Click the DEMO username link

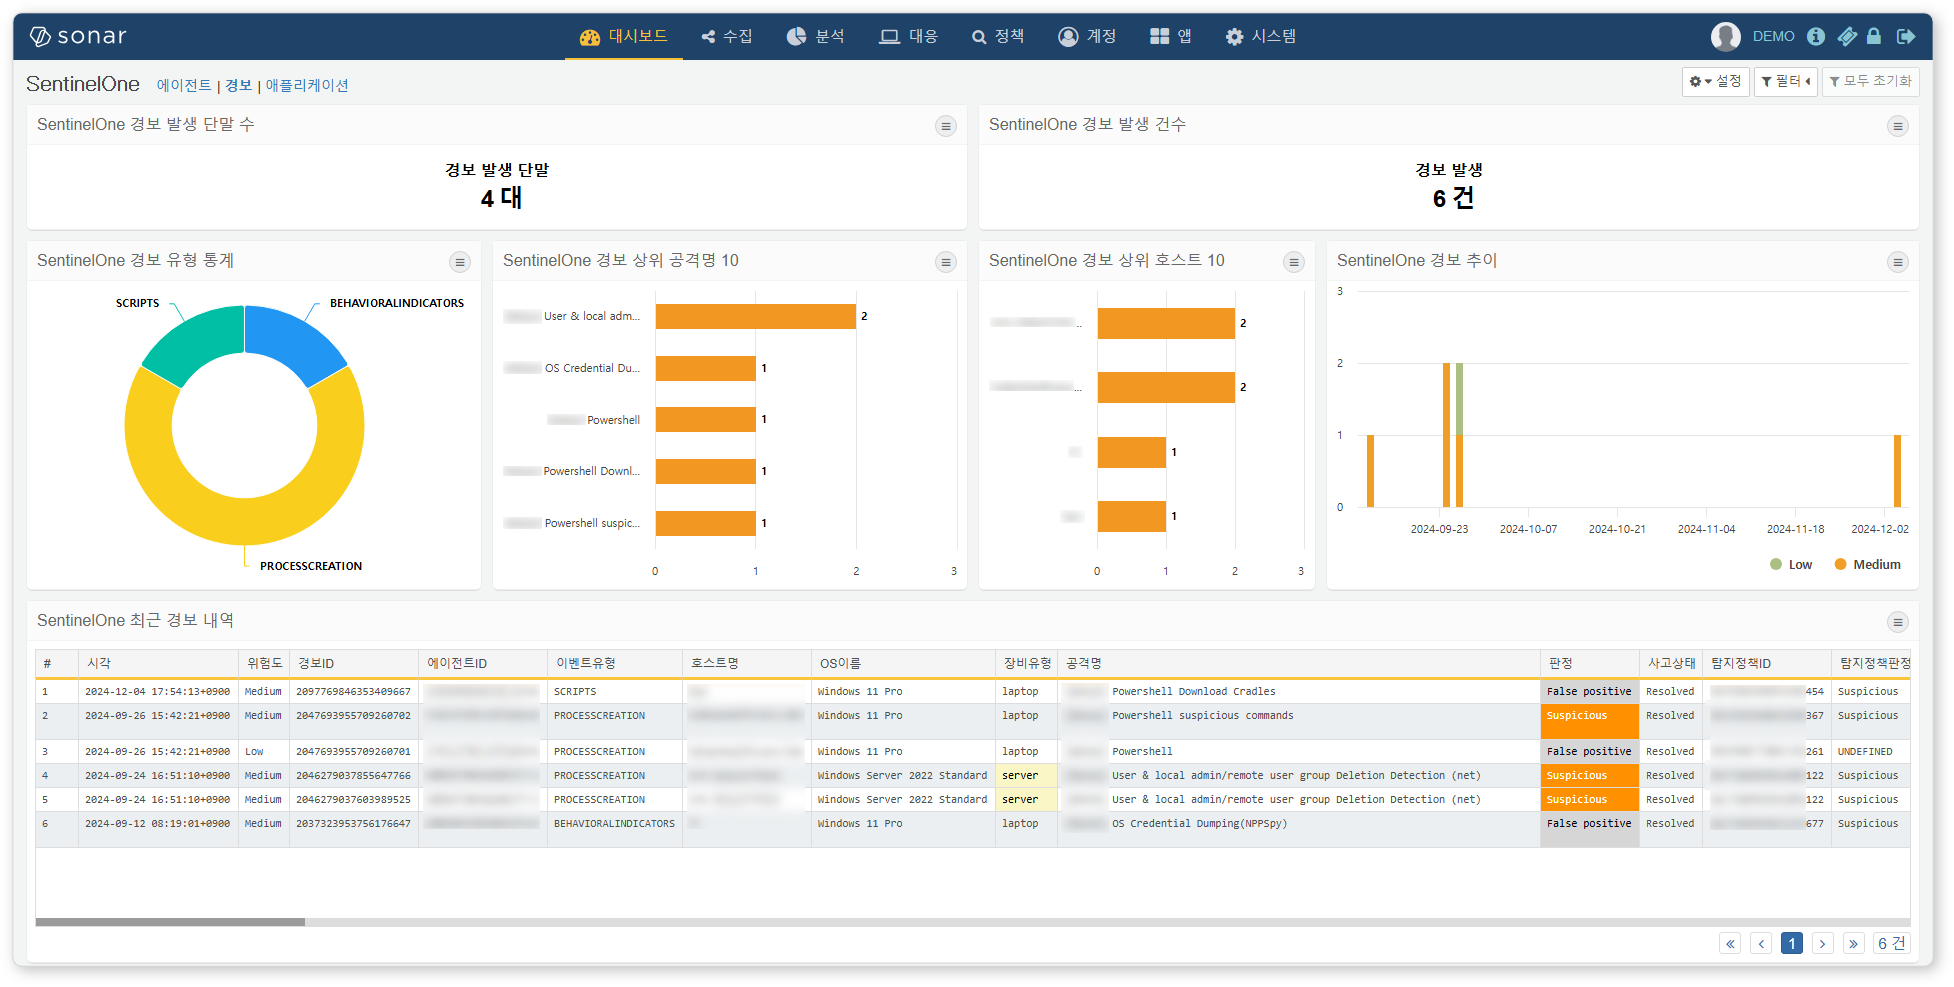coord(1773,36)
